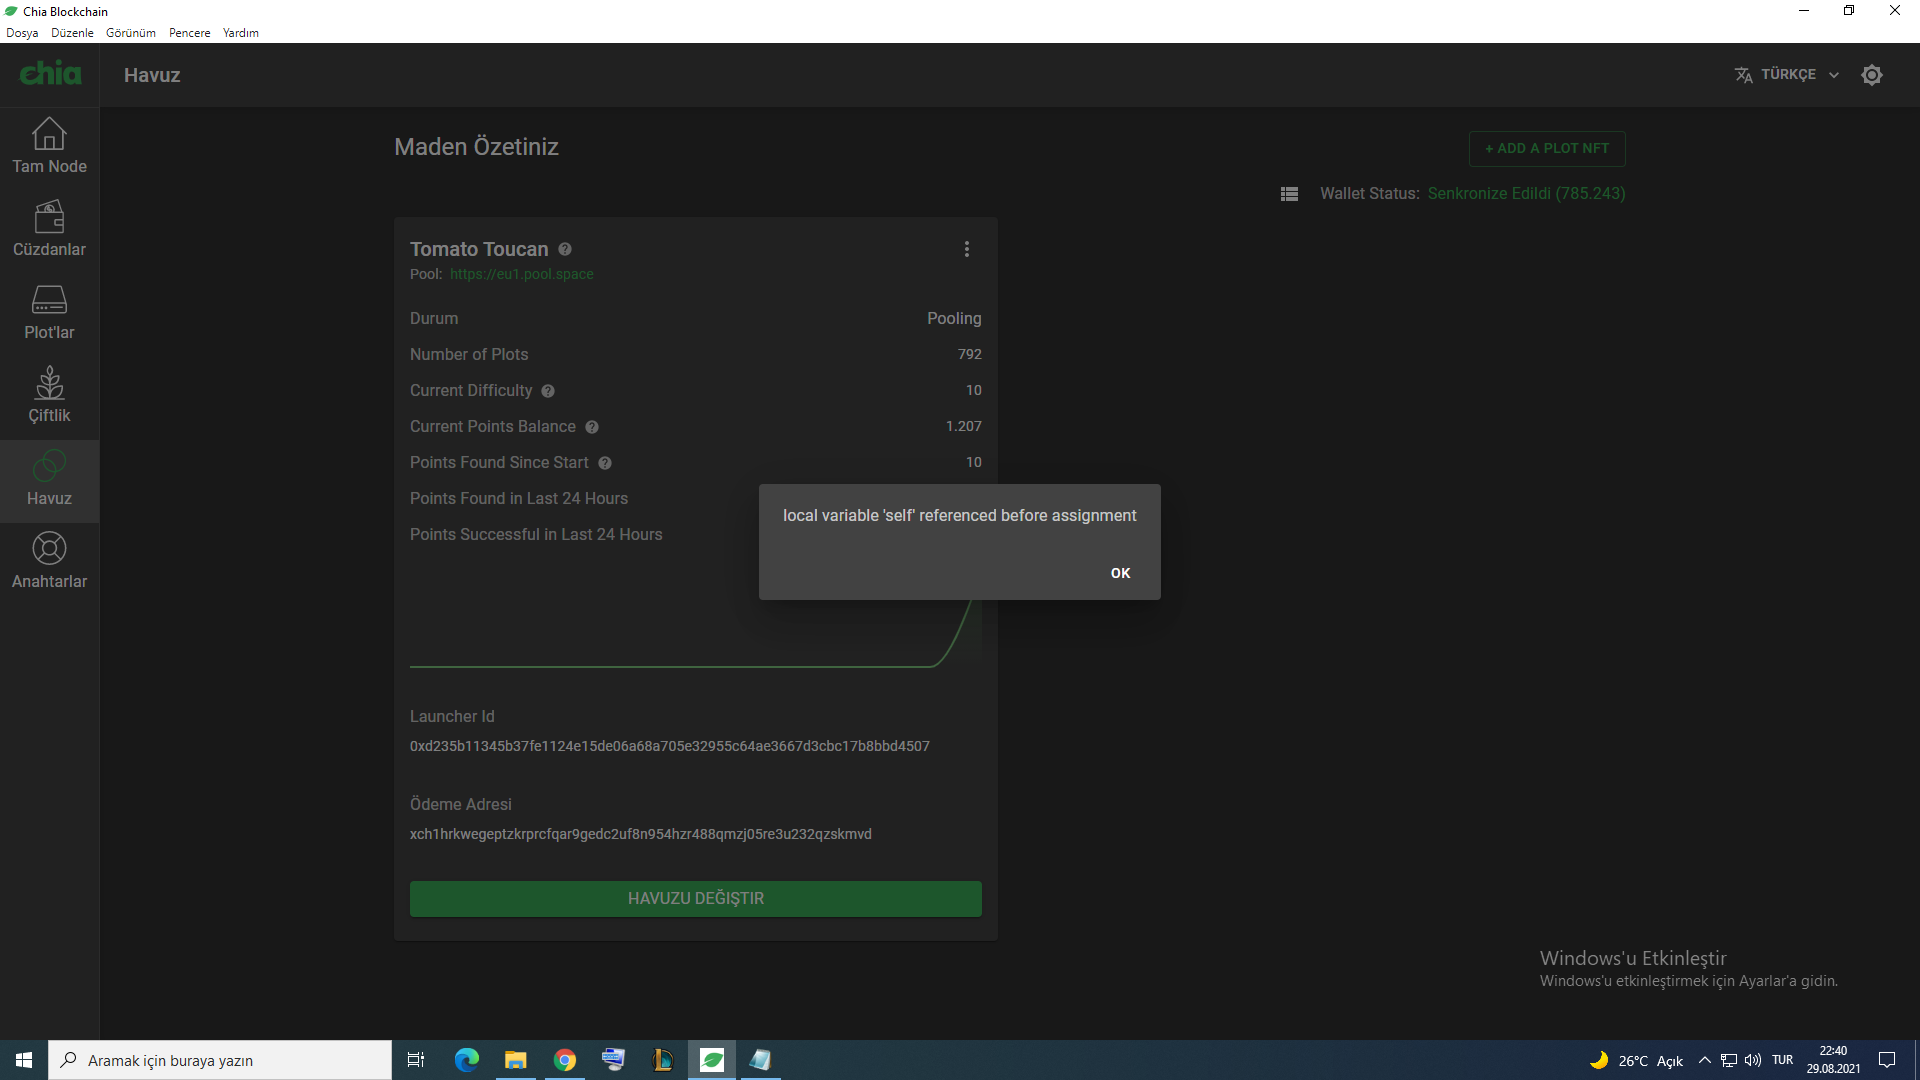
Task: Open the Windows Start menu
Action: click(24, 1060)
